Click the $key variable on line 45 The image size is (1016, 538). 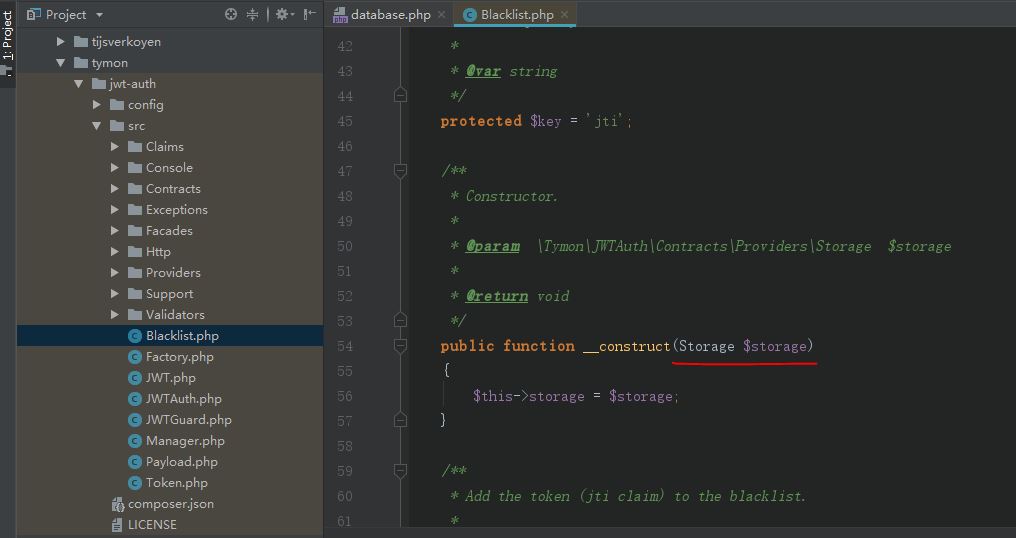[546, 121]
